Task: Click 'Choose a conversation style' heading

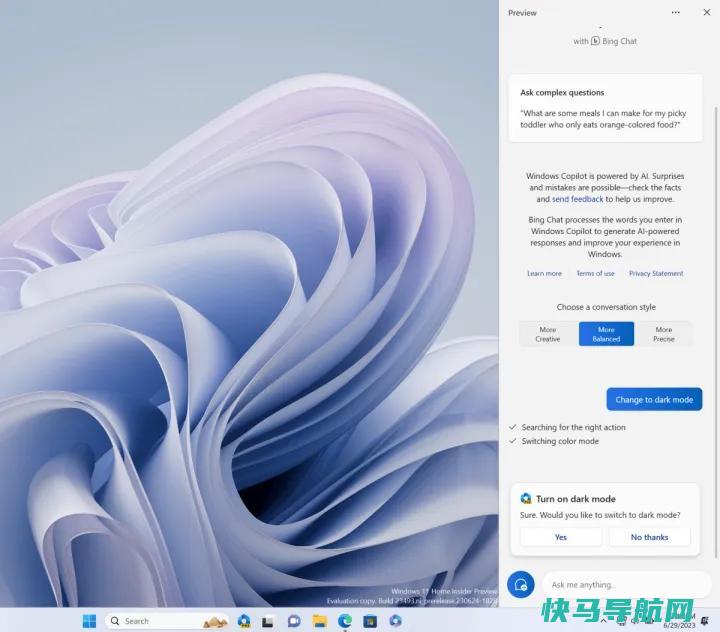Action: tap(606, 307)
